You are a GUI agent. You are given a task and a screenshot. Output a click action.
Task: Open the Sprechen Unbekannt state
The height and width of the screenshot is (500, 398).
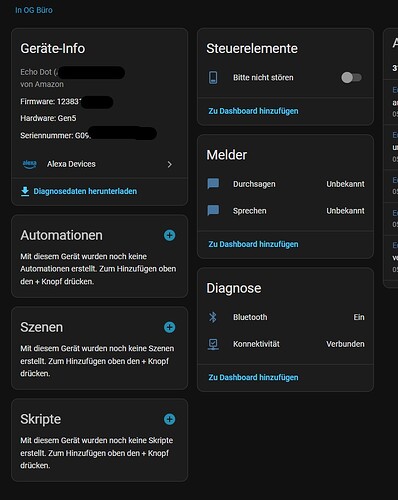(345, 211)
